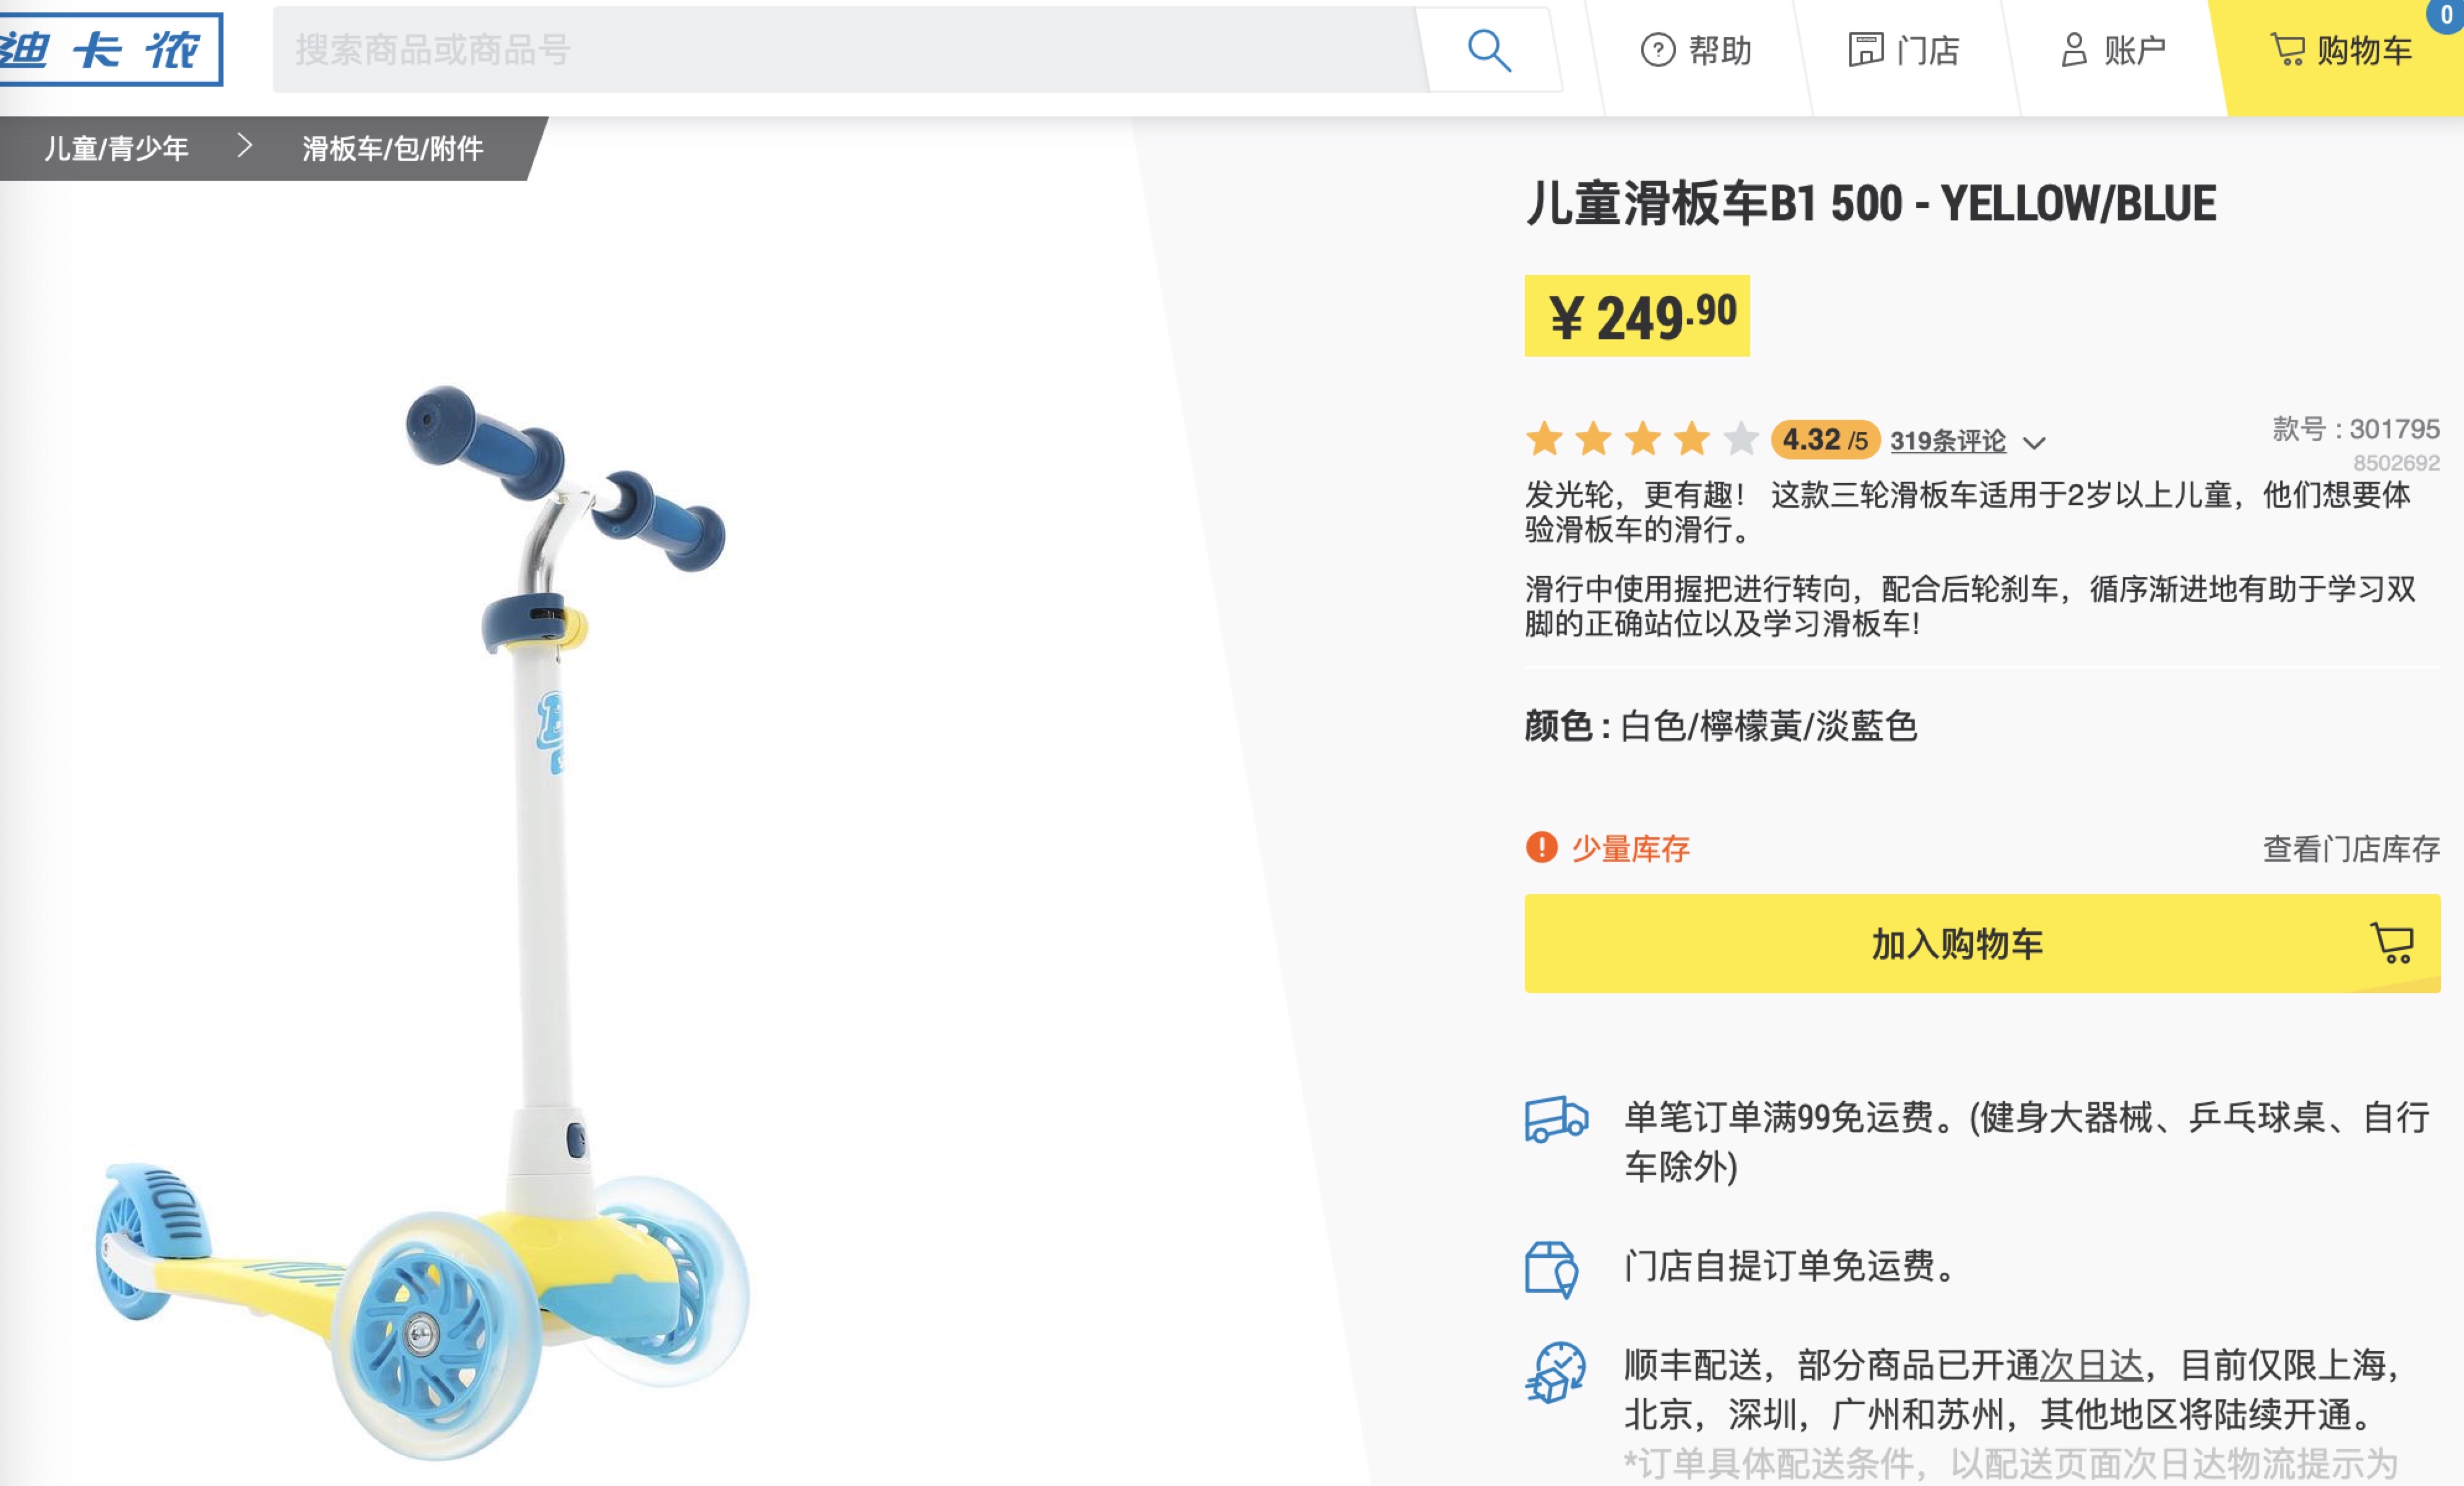This screenshot has width=2464, height=1486.
Task: Open the 次日达 next-day delivery link
Action: click(x=2091, y=1365)
